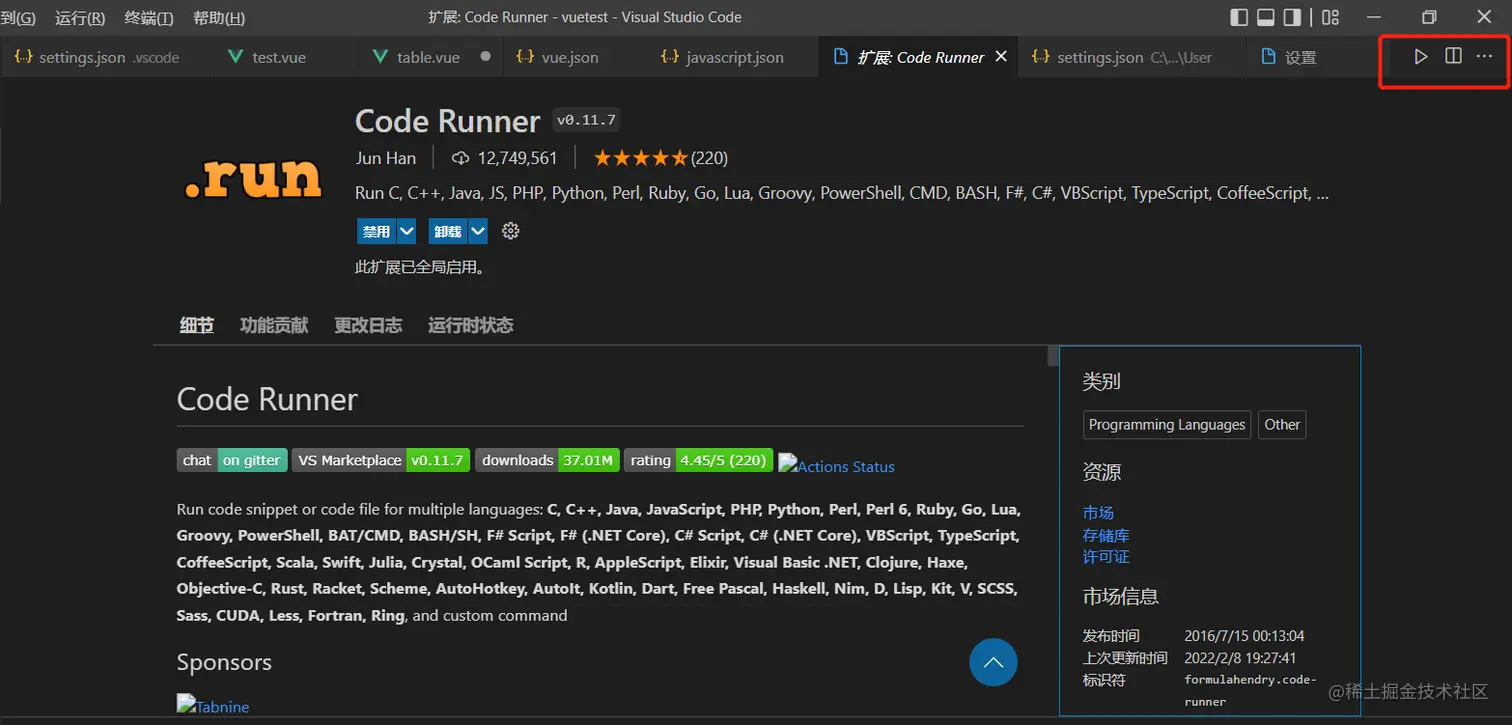
Task: Toggle the primary sidebar layout icon
Action: coord(1239,17)
